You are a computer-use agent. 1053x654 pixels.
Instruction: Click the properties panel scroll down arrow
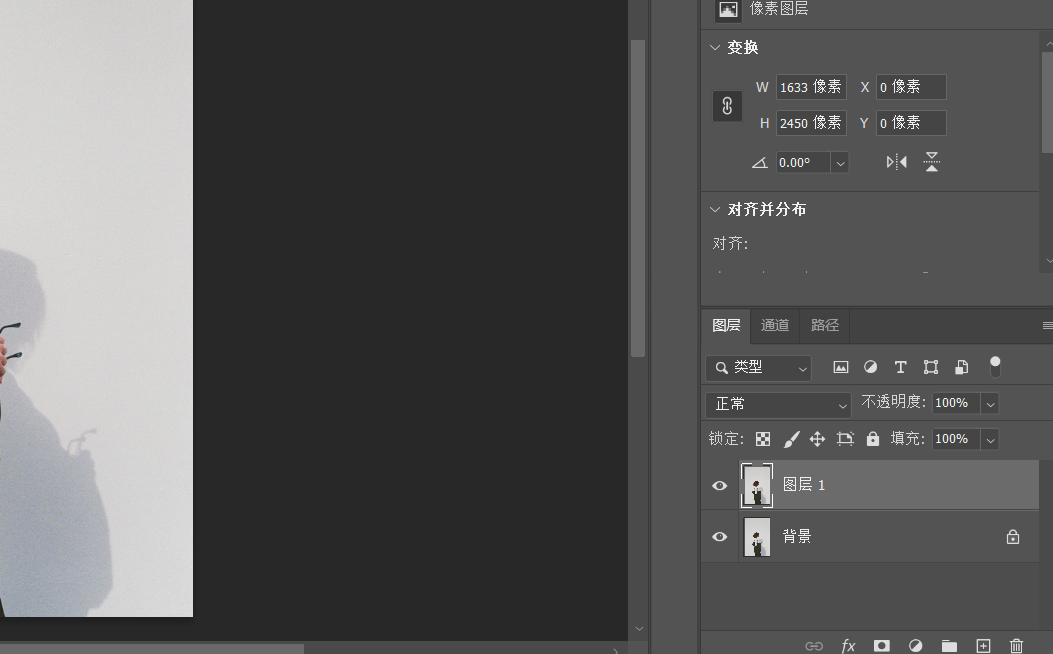pyautogui.click(x=1048, y=261)
